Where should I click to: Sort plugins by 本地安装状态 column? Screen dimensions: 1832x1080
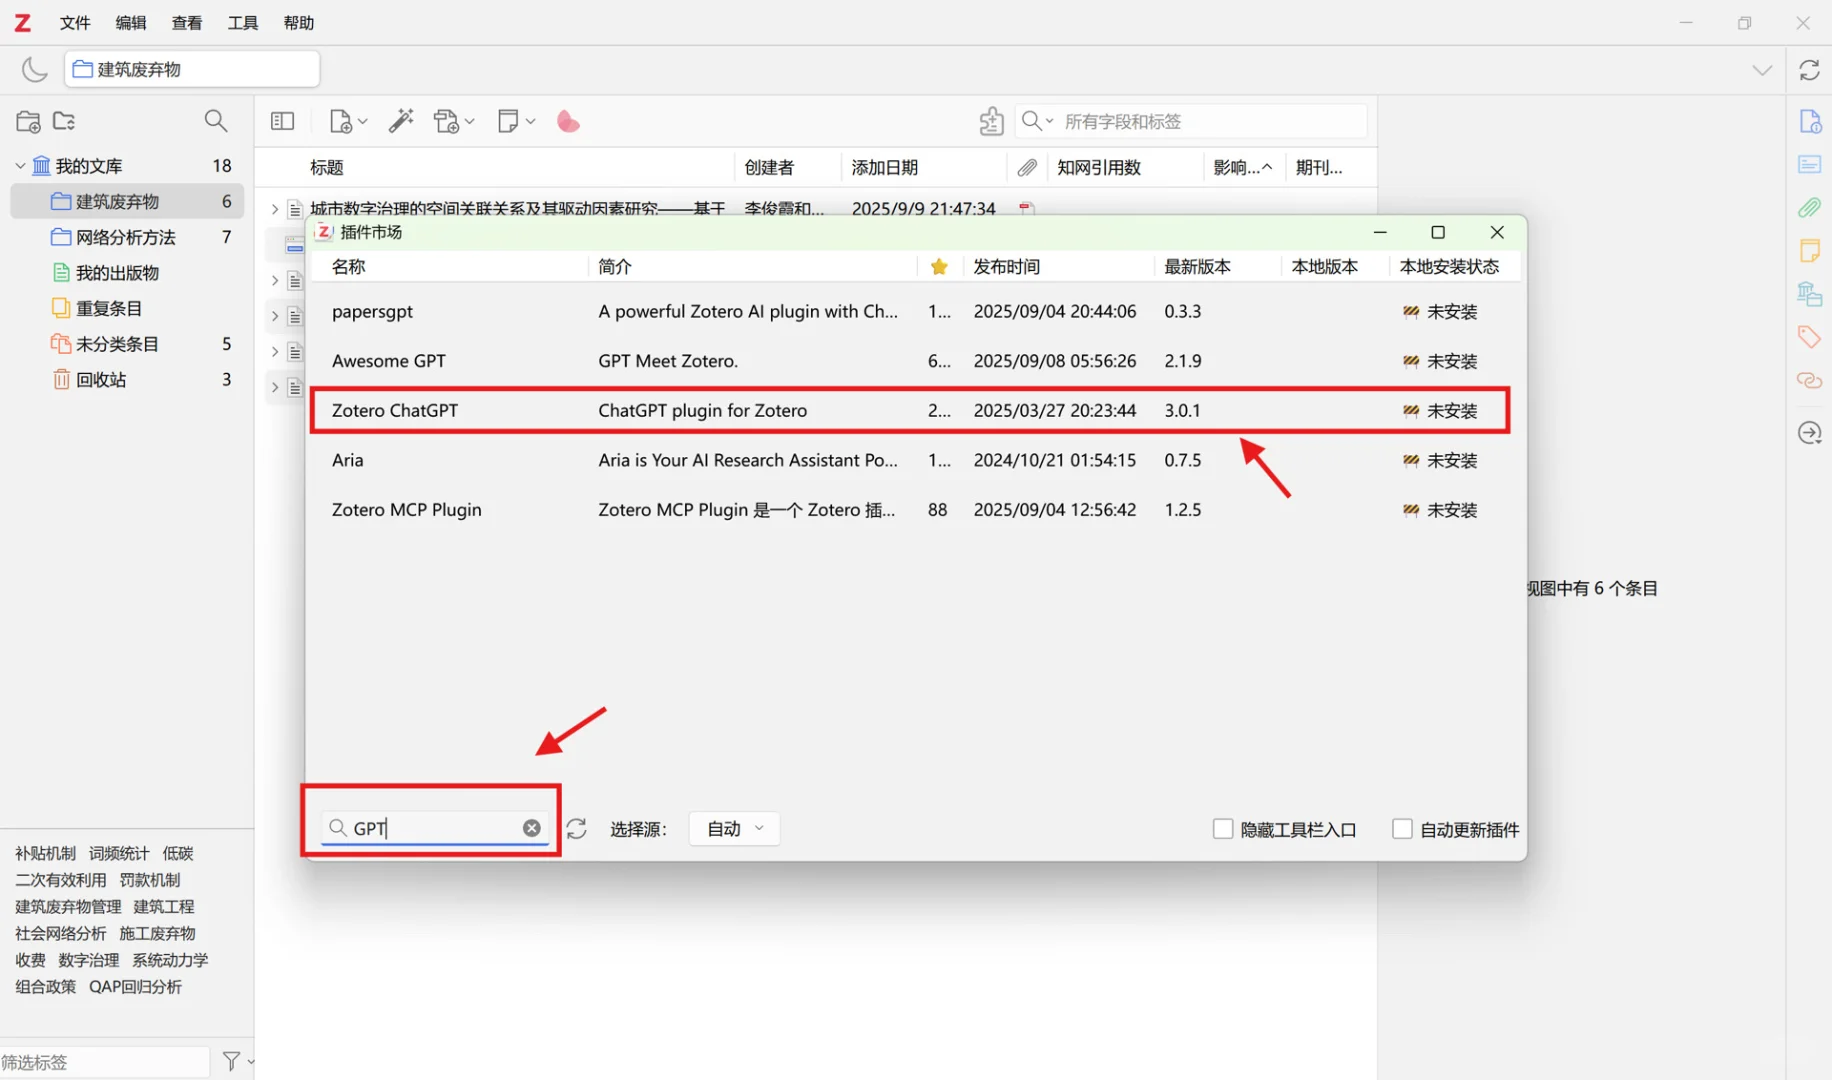[1449, 267]
